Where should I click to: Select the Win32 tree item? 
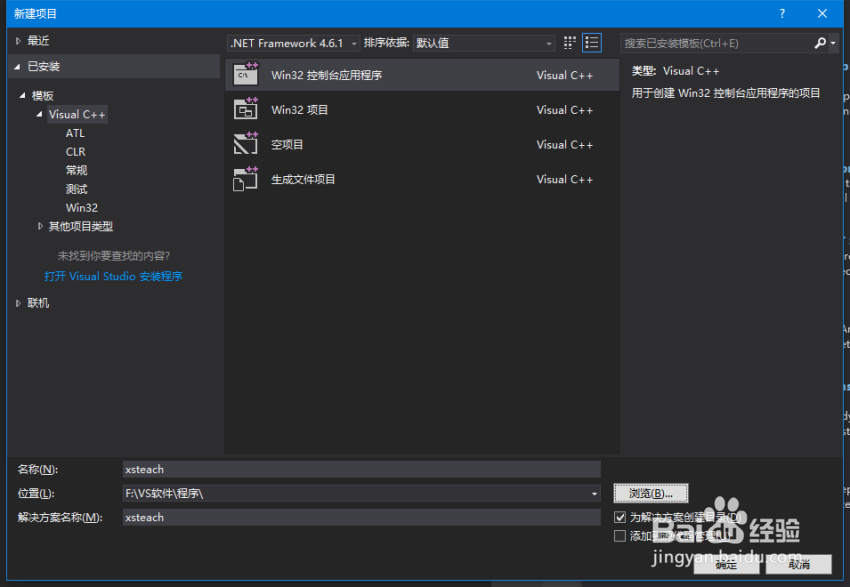click(81, 208)
